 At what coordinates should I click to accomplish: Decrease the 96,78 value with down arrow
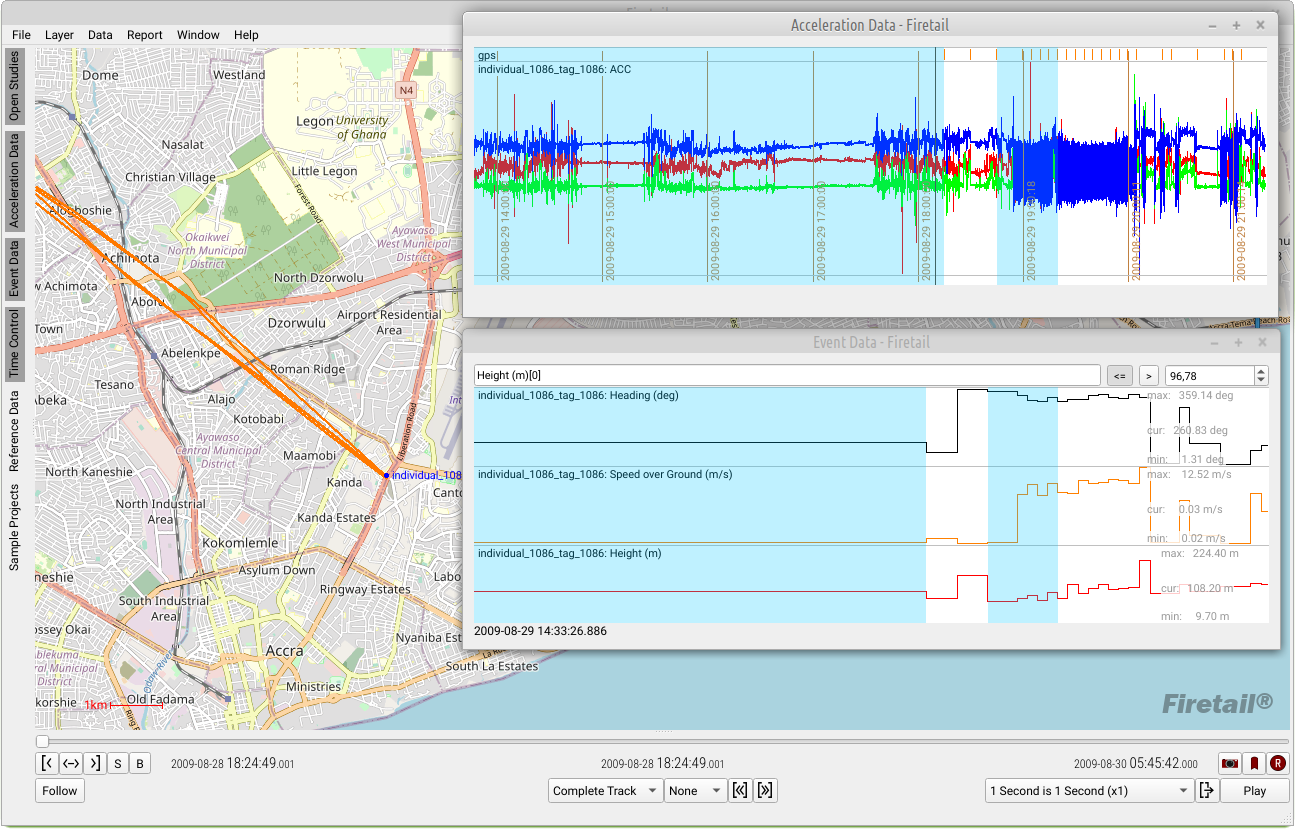point(1261,381)
